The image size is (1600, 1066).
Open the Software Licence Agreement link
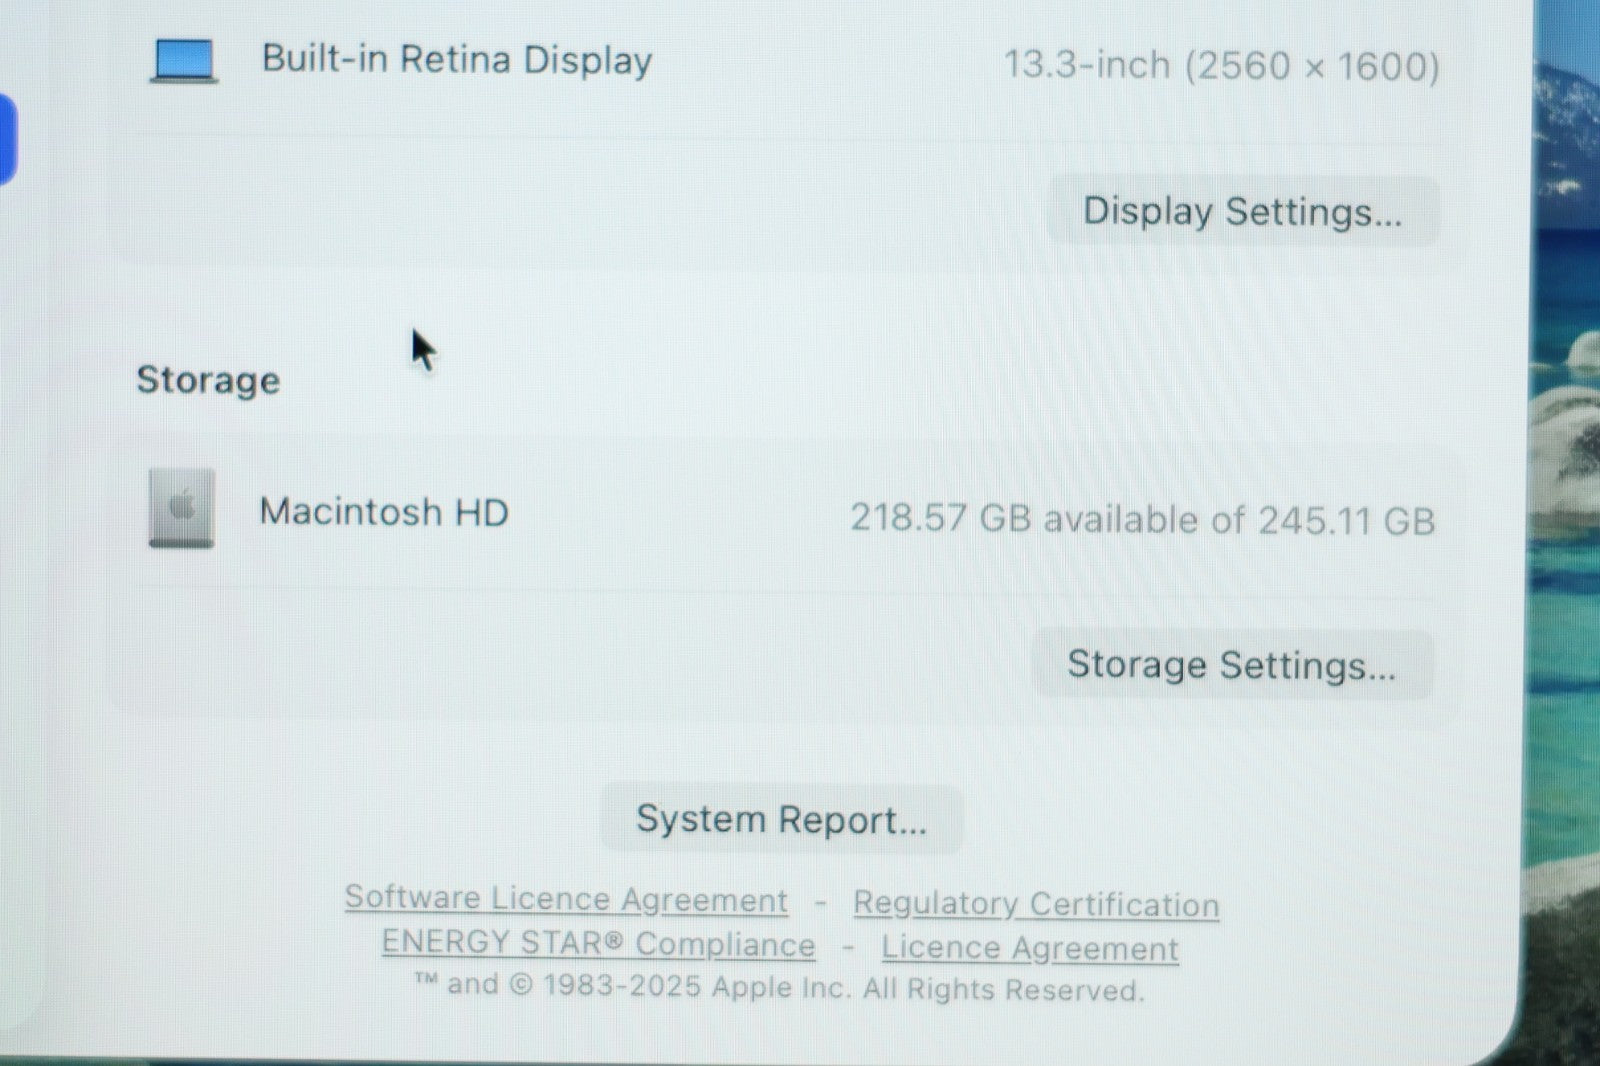point(566,899)
